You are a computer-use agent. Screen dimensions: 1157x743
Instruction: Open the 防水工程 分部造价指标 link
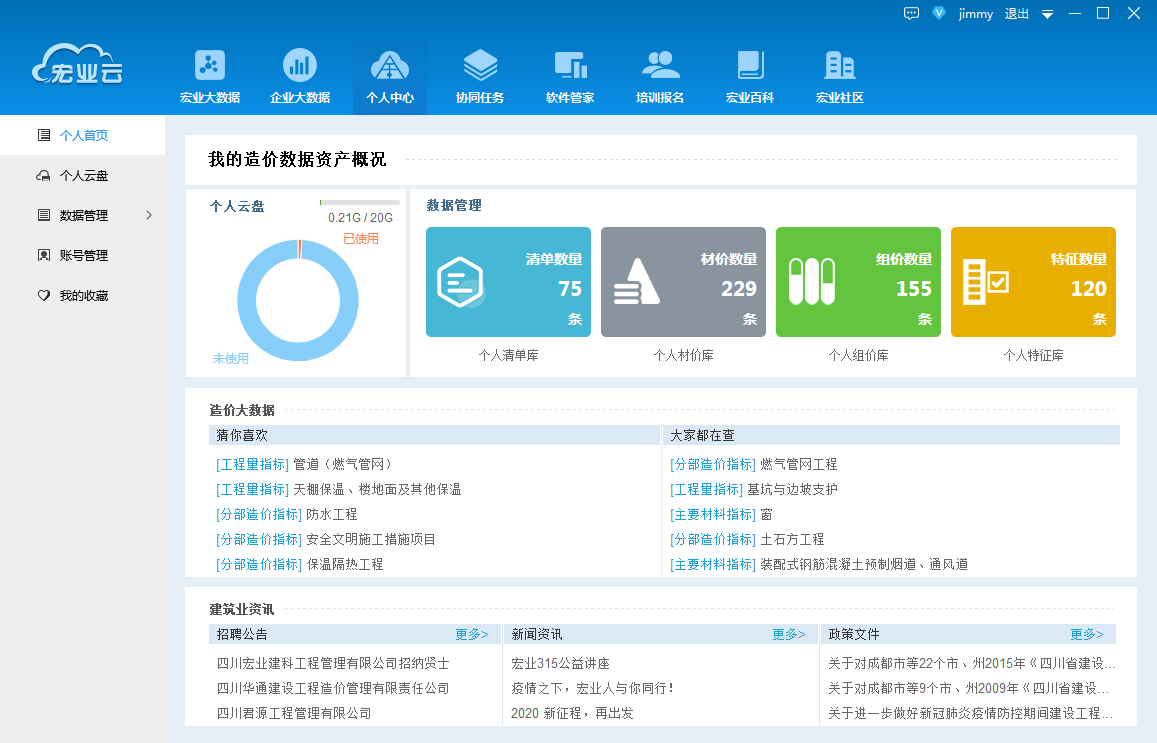(291, 514)
